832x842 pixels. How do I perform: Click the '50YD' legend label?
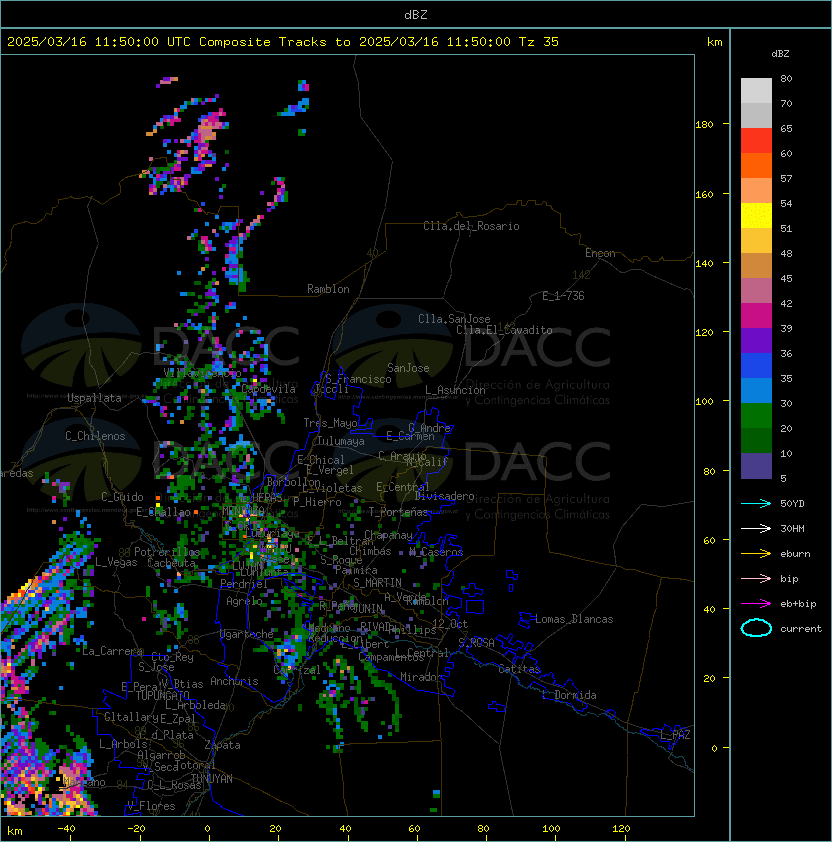[792, 504]
